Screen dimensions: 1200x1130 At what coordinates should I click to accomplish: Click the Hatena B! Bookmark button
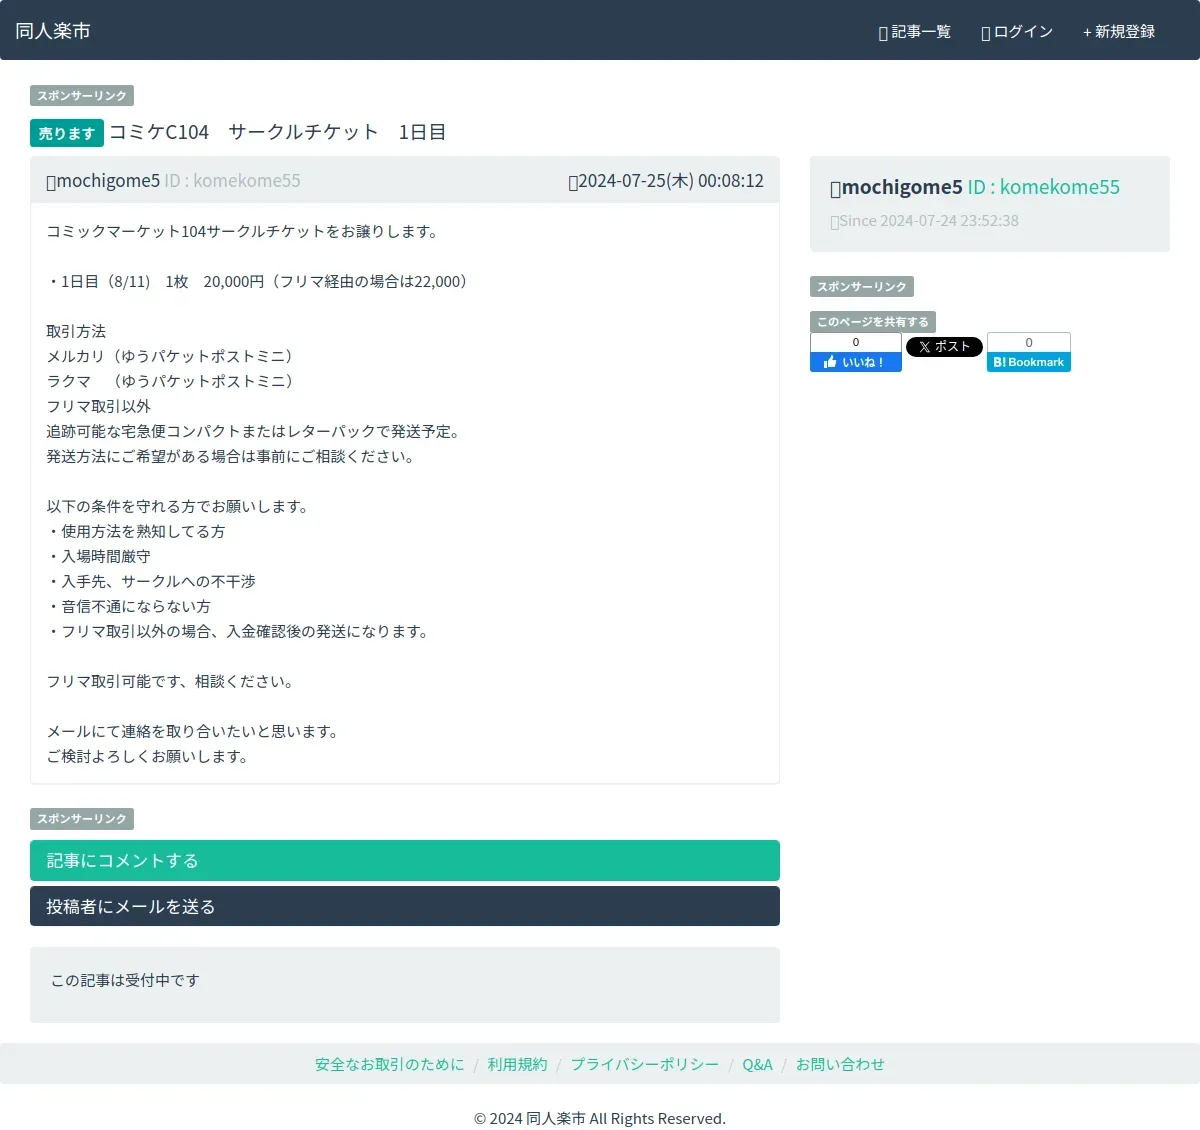pyautogui.click(x=1029, y=362)
